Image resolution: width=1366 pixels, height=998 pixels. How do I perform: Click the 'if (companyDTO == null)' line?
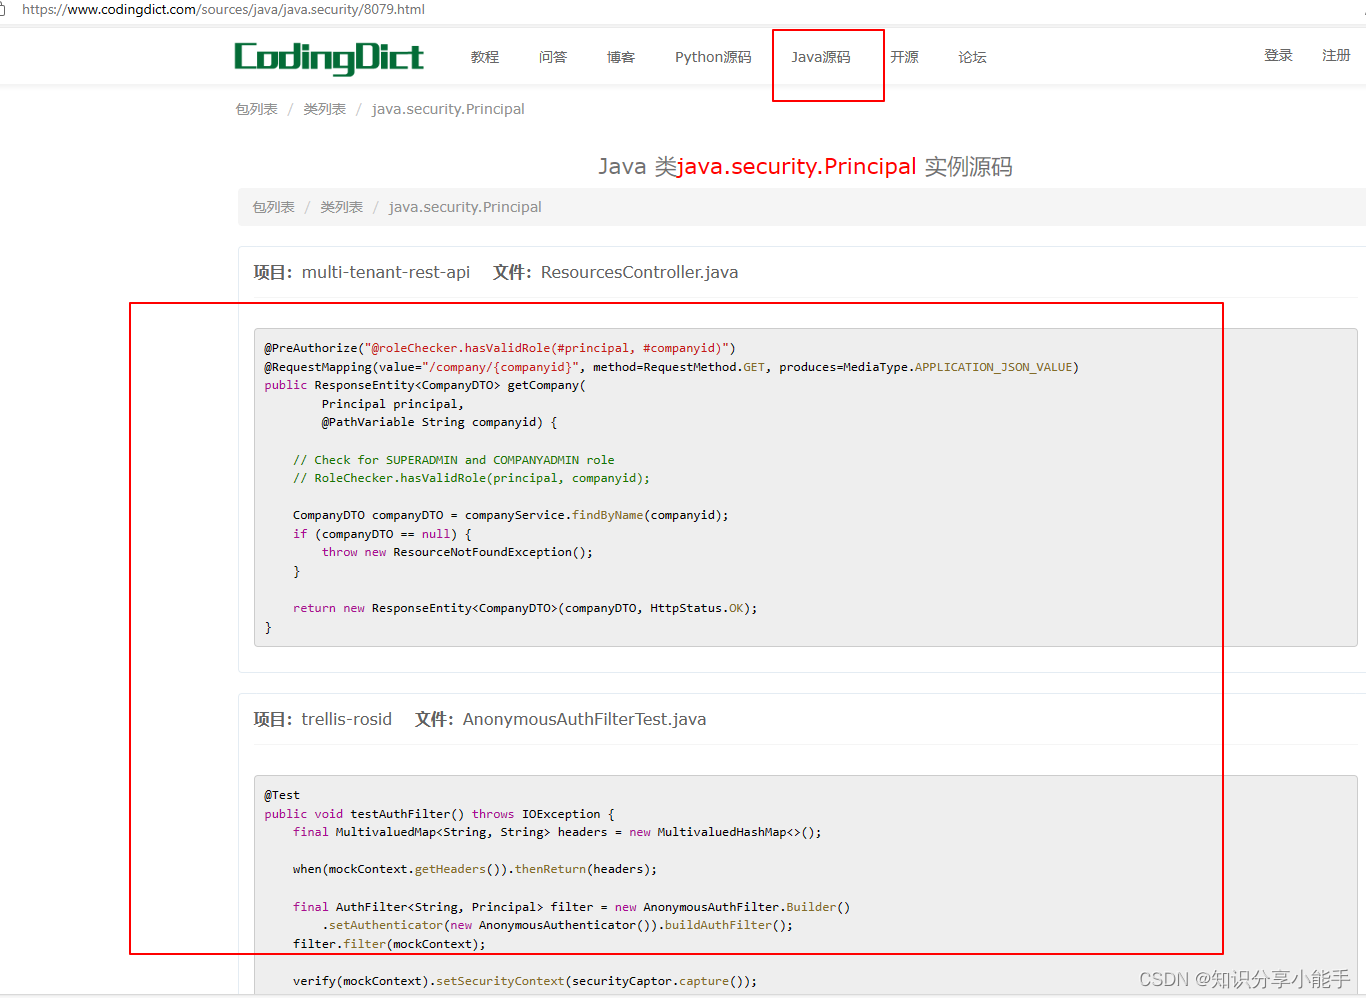(x=382, y=534)
